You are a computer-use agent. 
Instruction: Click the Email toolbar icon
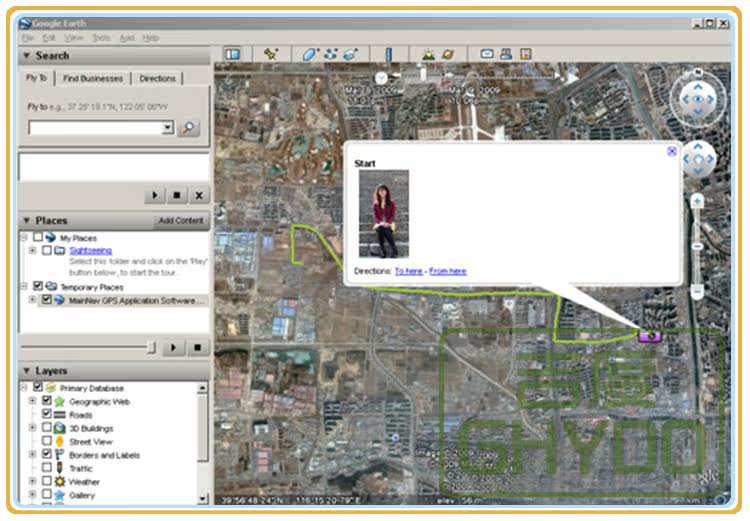[487, 54]
